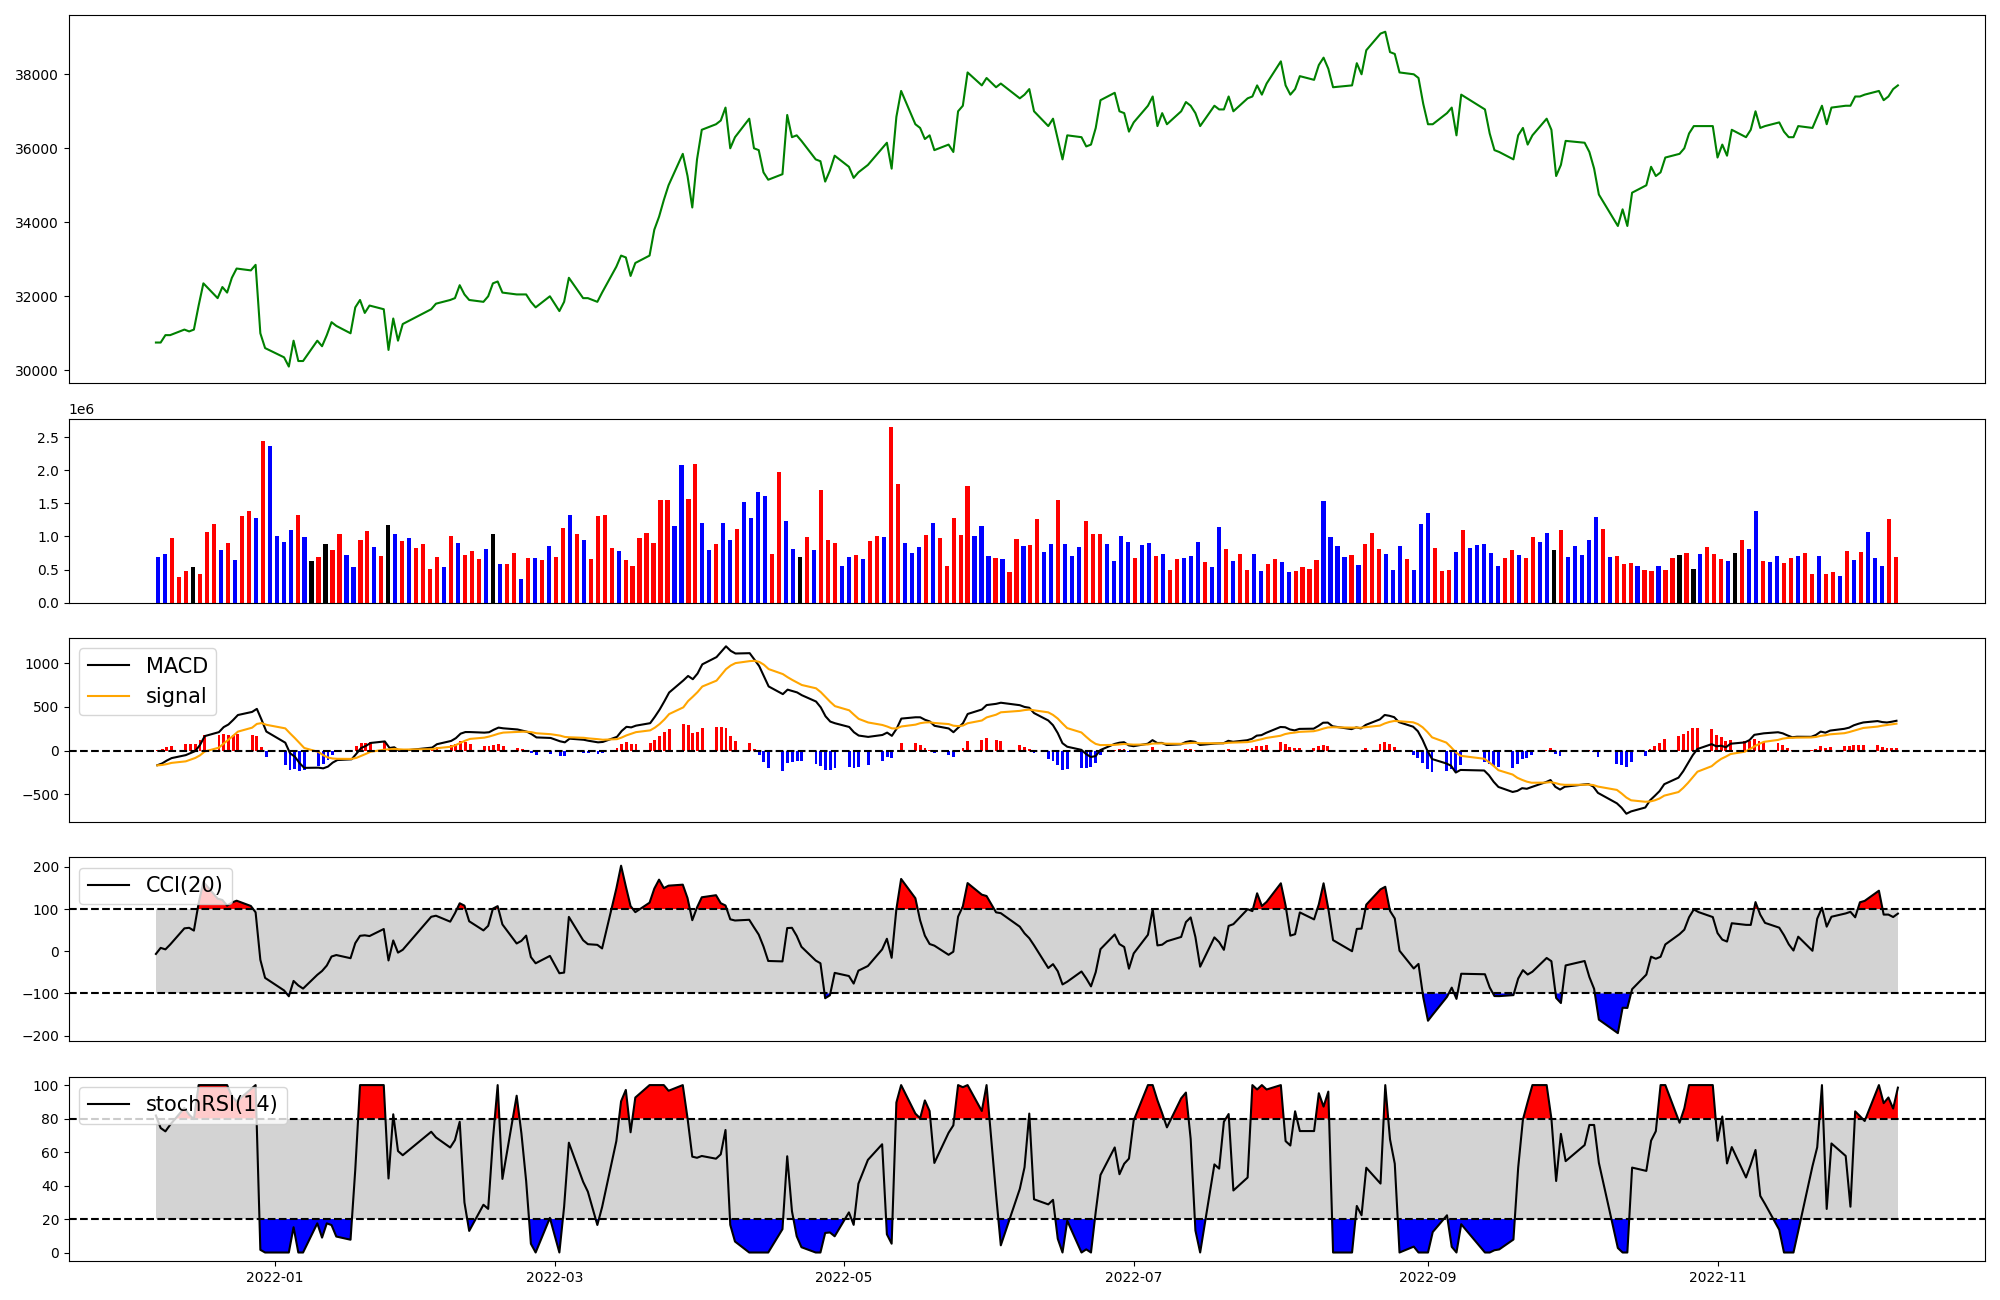
Task: Click the 80 tick on the stochRSI axis
Action: [x=51, y=1119]
